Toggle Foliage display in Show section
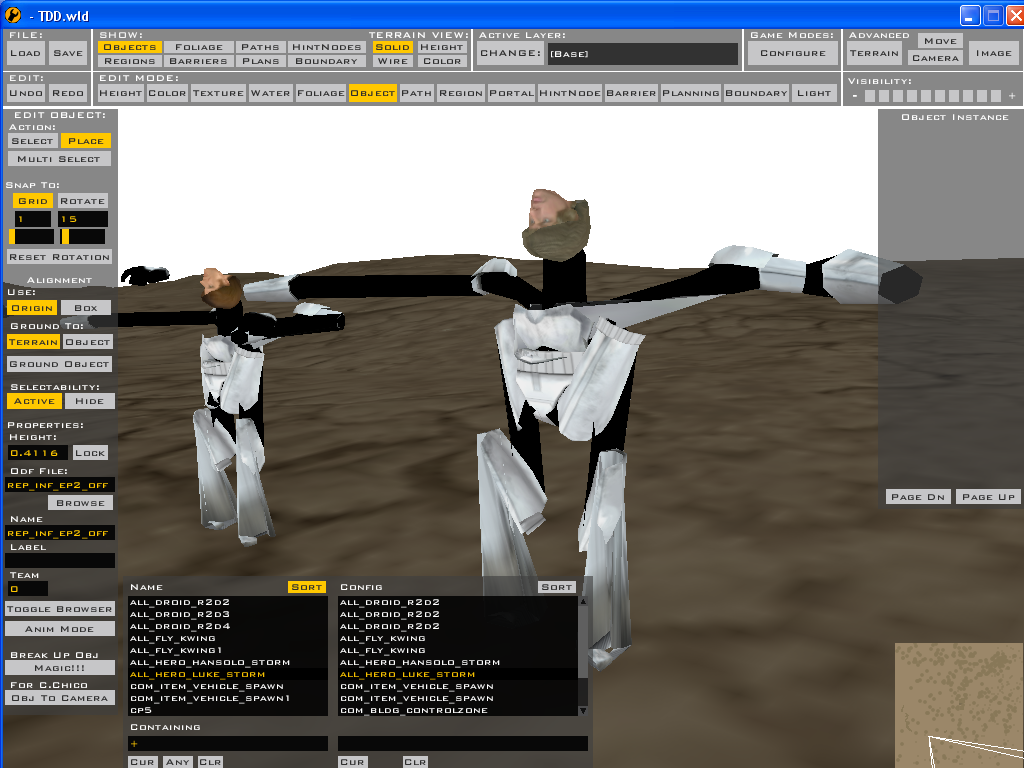 click(x=199, y=47)
